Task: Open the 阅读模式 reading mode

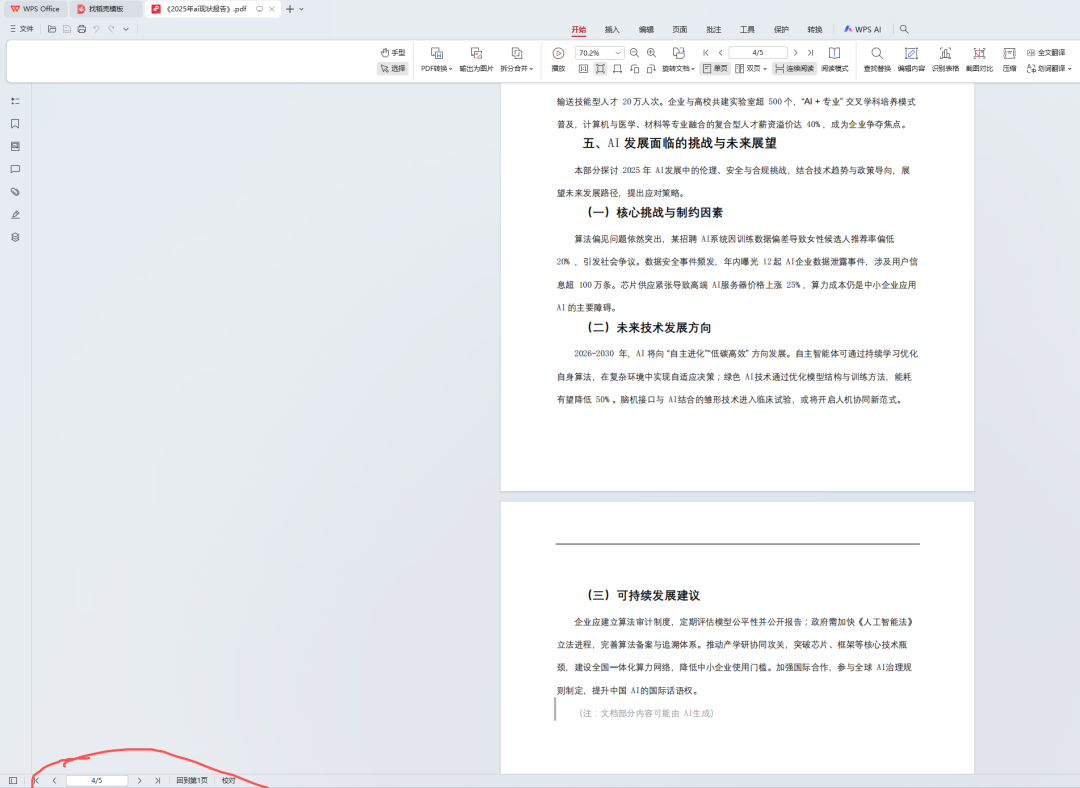Action: point(834,53)
